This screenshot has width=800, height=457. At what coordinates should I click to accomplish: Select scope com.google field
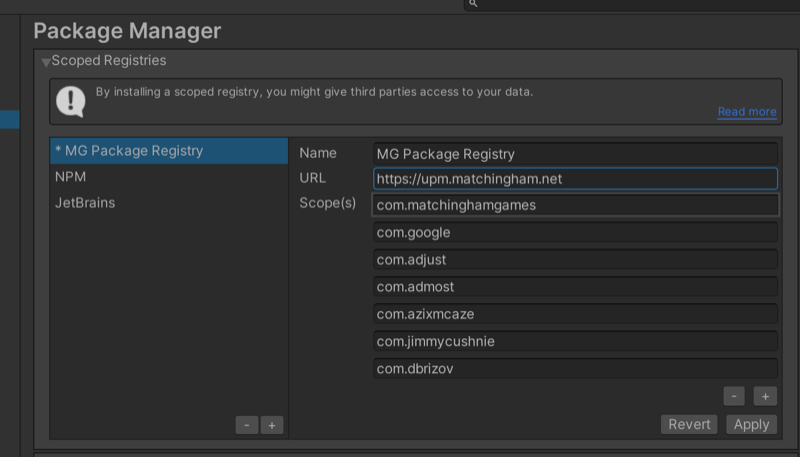click(575, 233)
